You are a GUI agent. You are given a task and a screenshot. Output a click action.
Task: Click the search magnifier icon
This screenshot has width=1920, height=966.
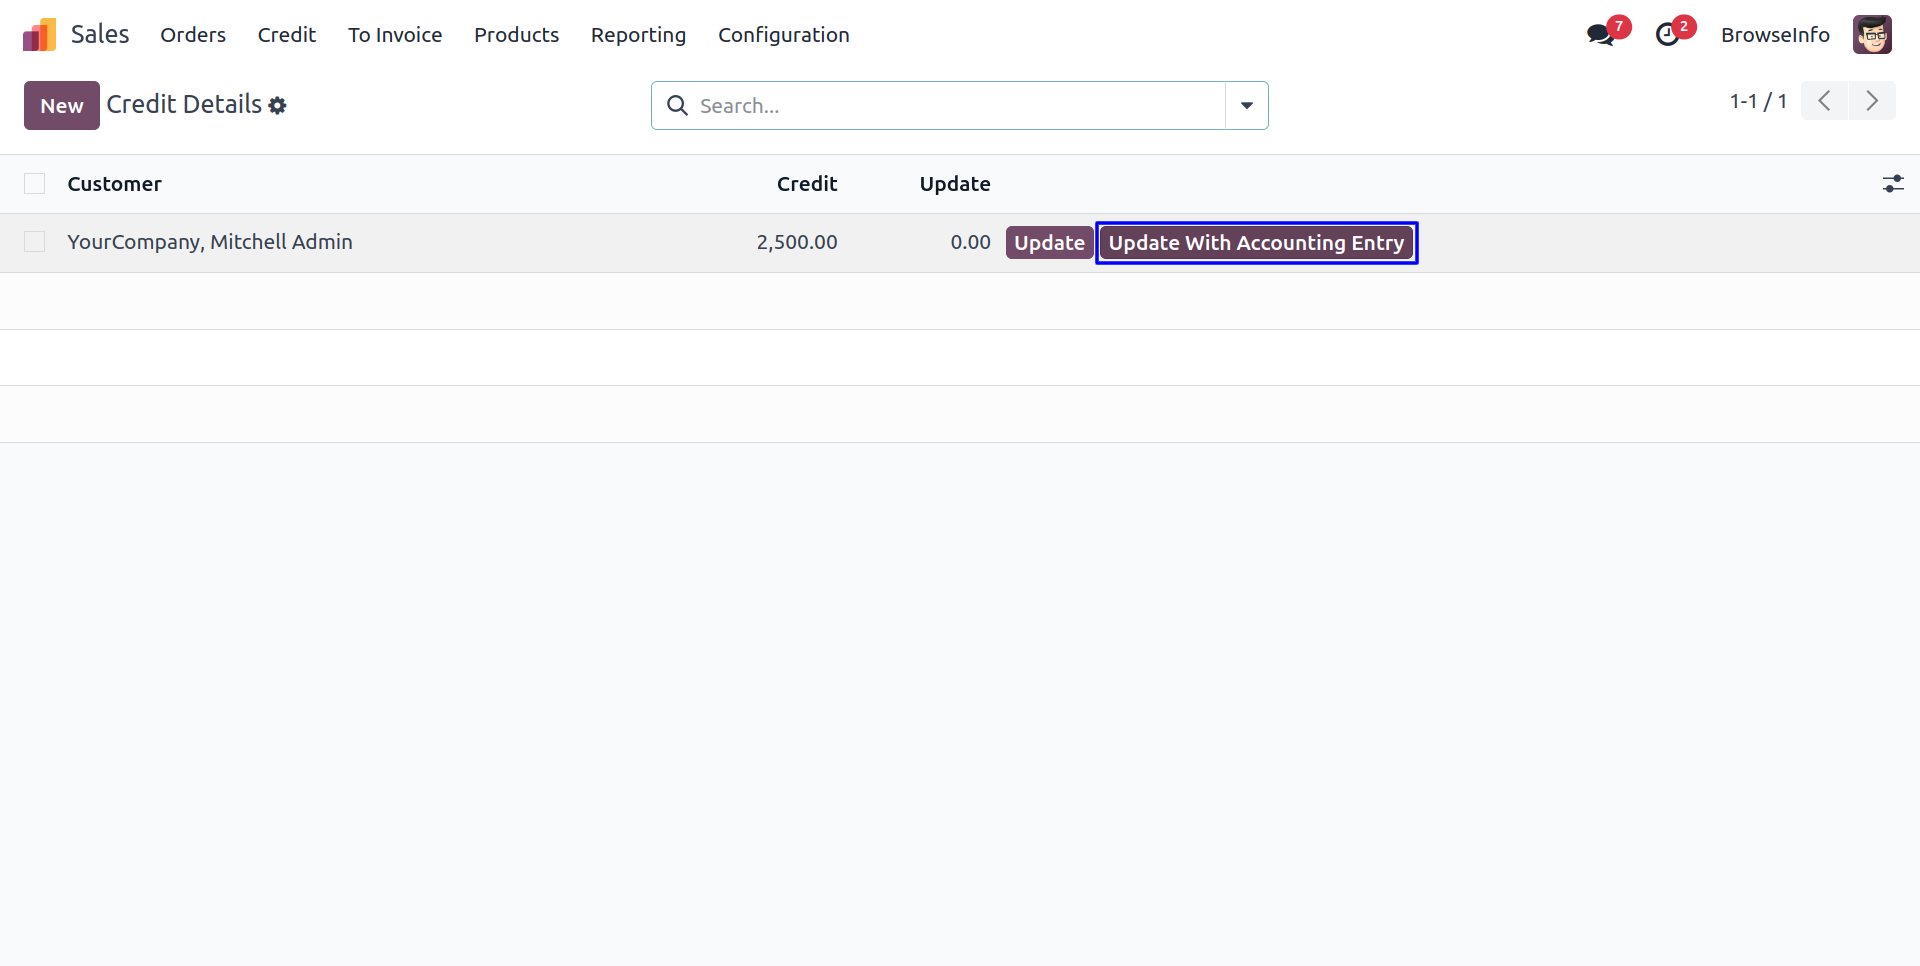point(677,106)
